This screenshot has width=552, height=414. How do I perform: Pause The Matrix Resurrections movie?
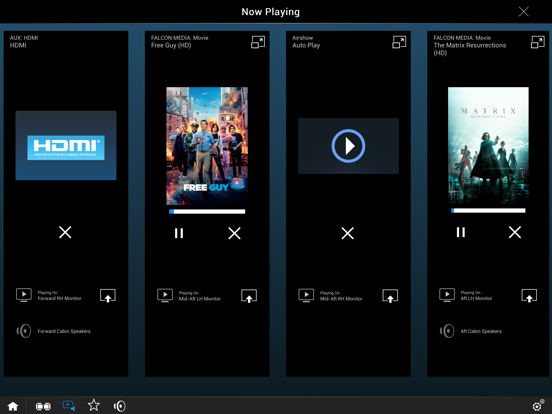[460, 232]
